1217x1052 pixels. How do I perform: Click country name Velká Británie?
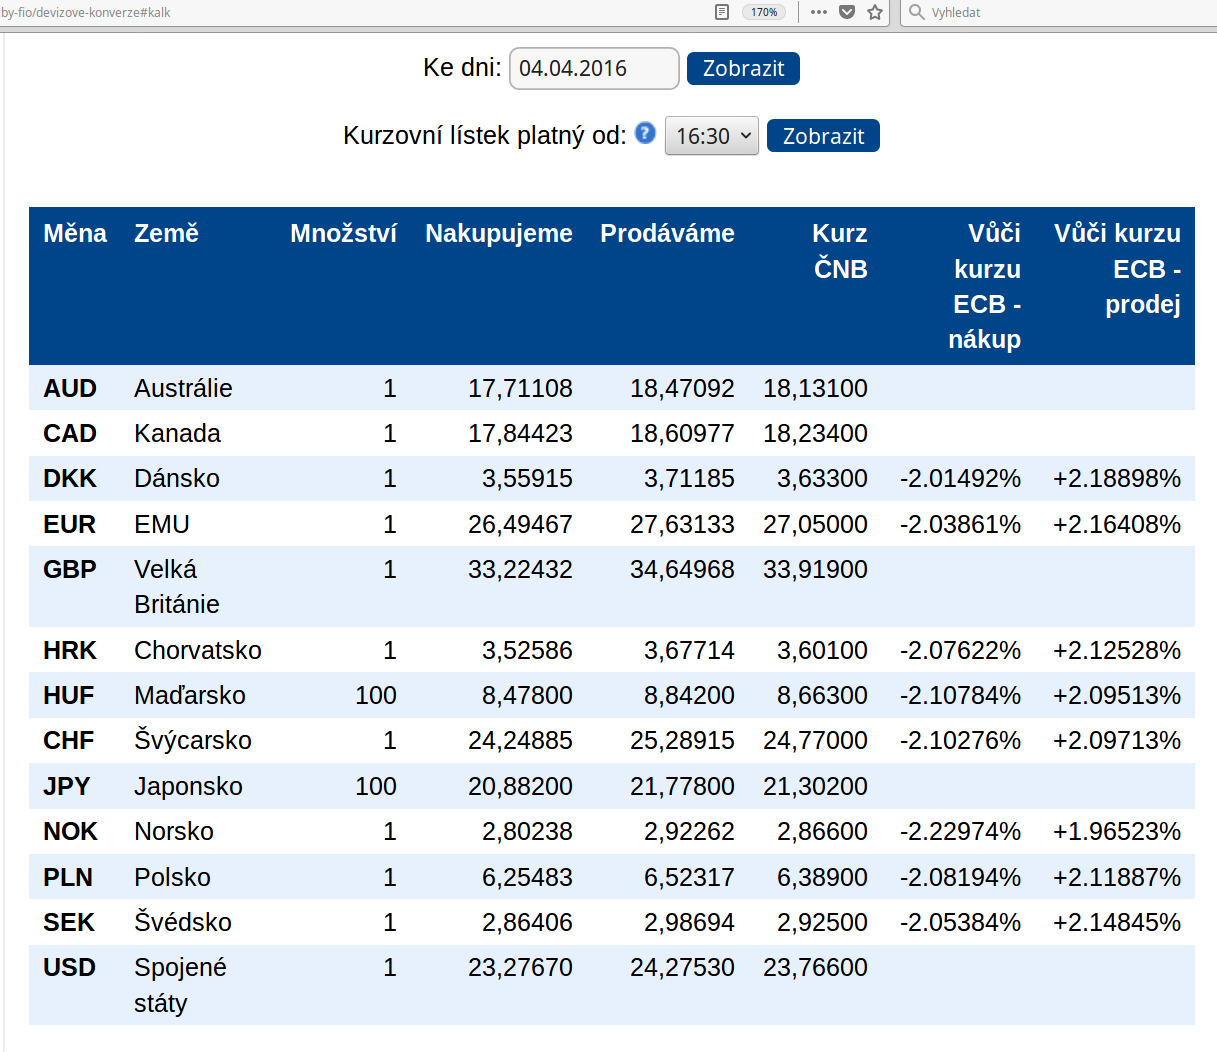pos(177,586)
